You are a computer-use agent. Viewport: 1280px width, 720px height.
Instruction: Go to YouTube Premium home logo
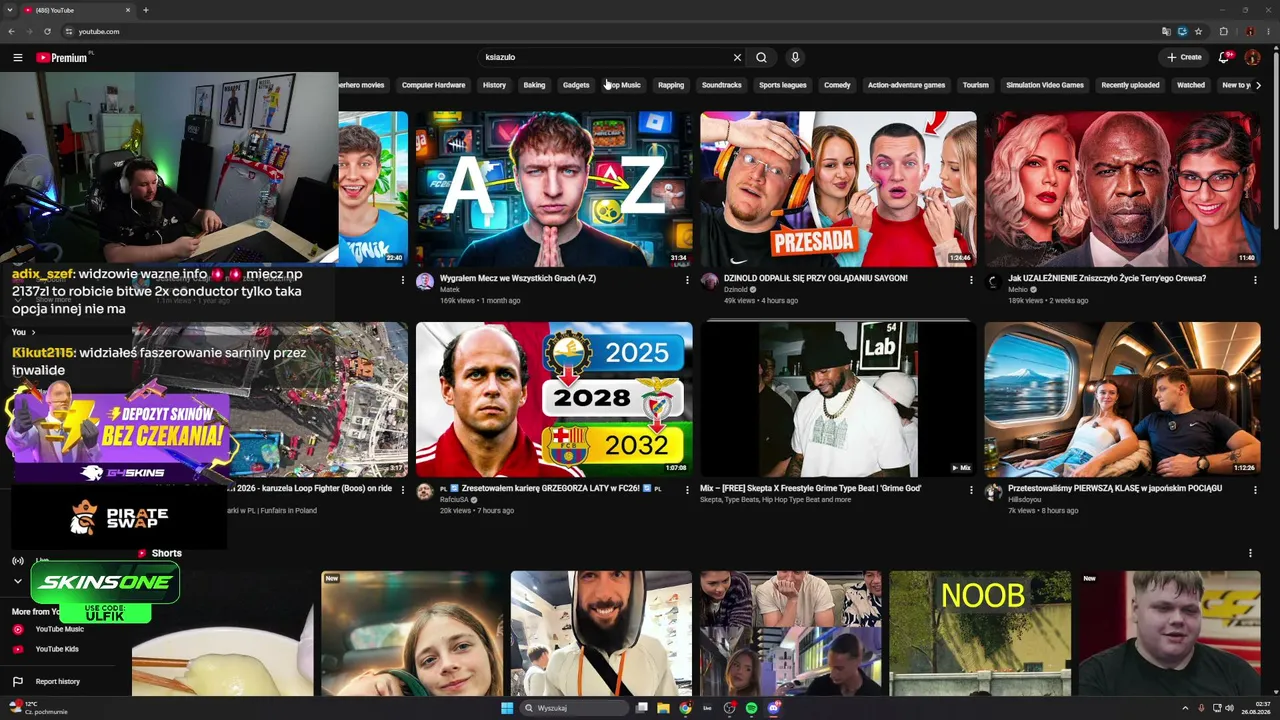[63, 57]
